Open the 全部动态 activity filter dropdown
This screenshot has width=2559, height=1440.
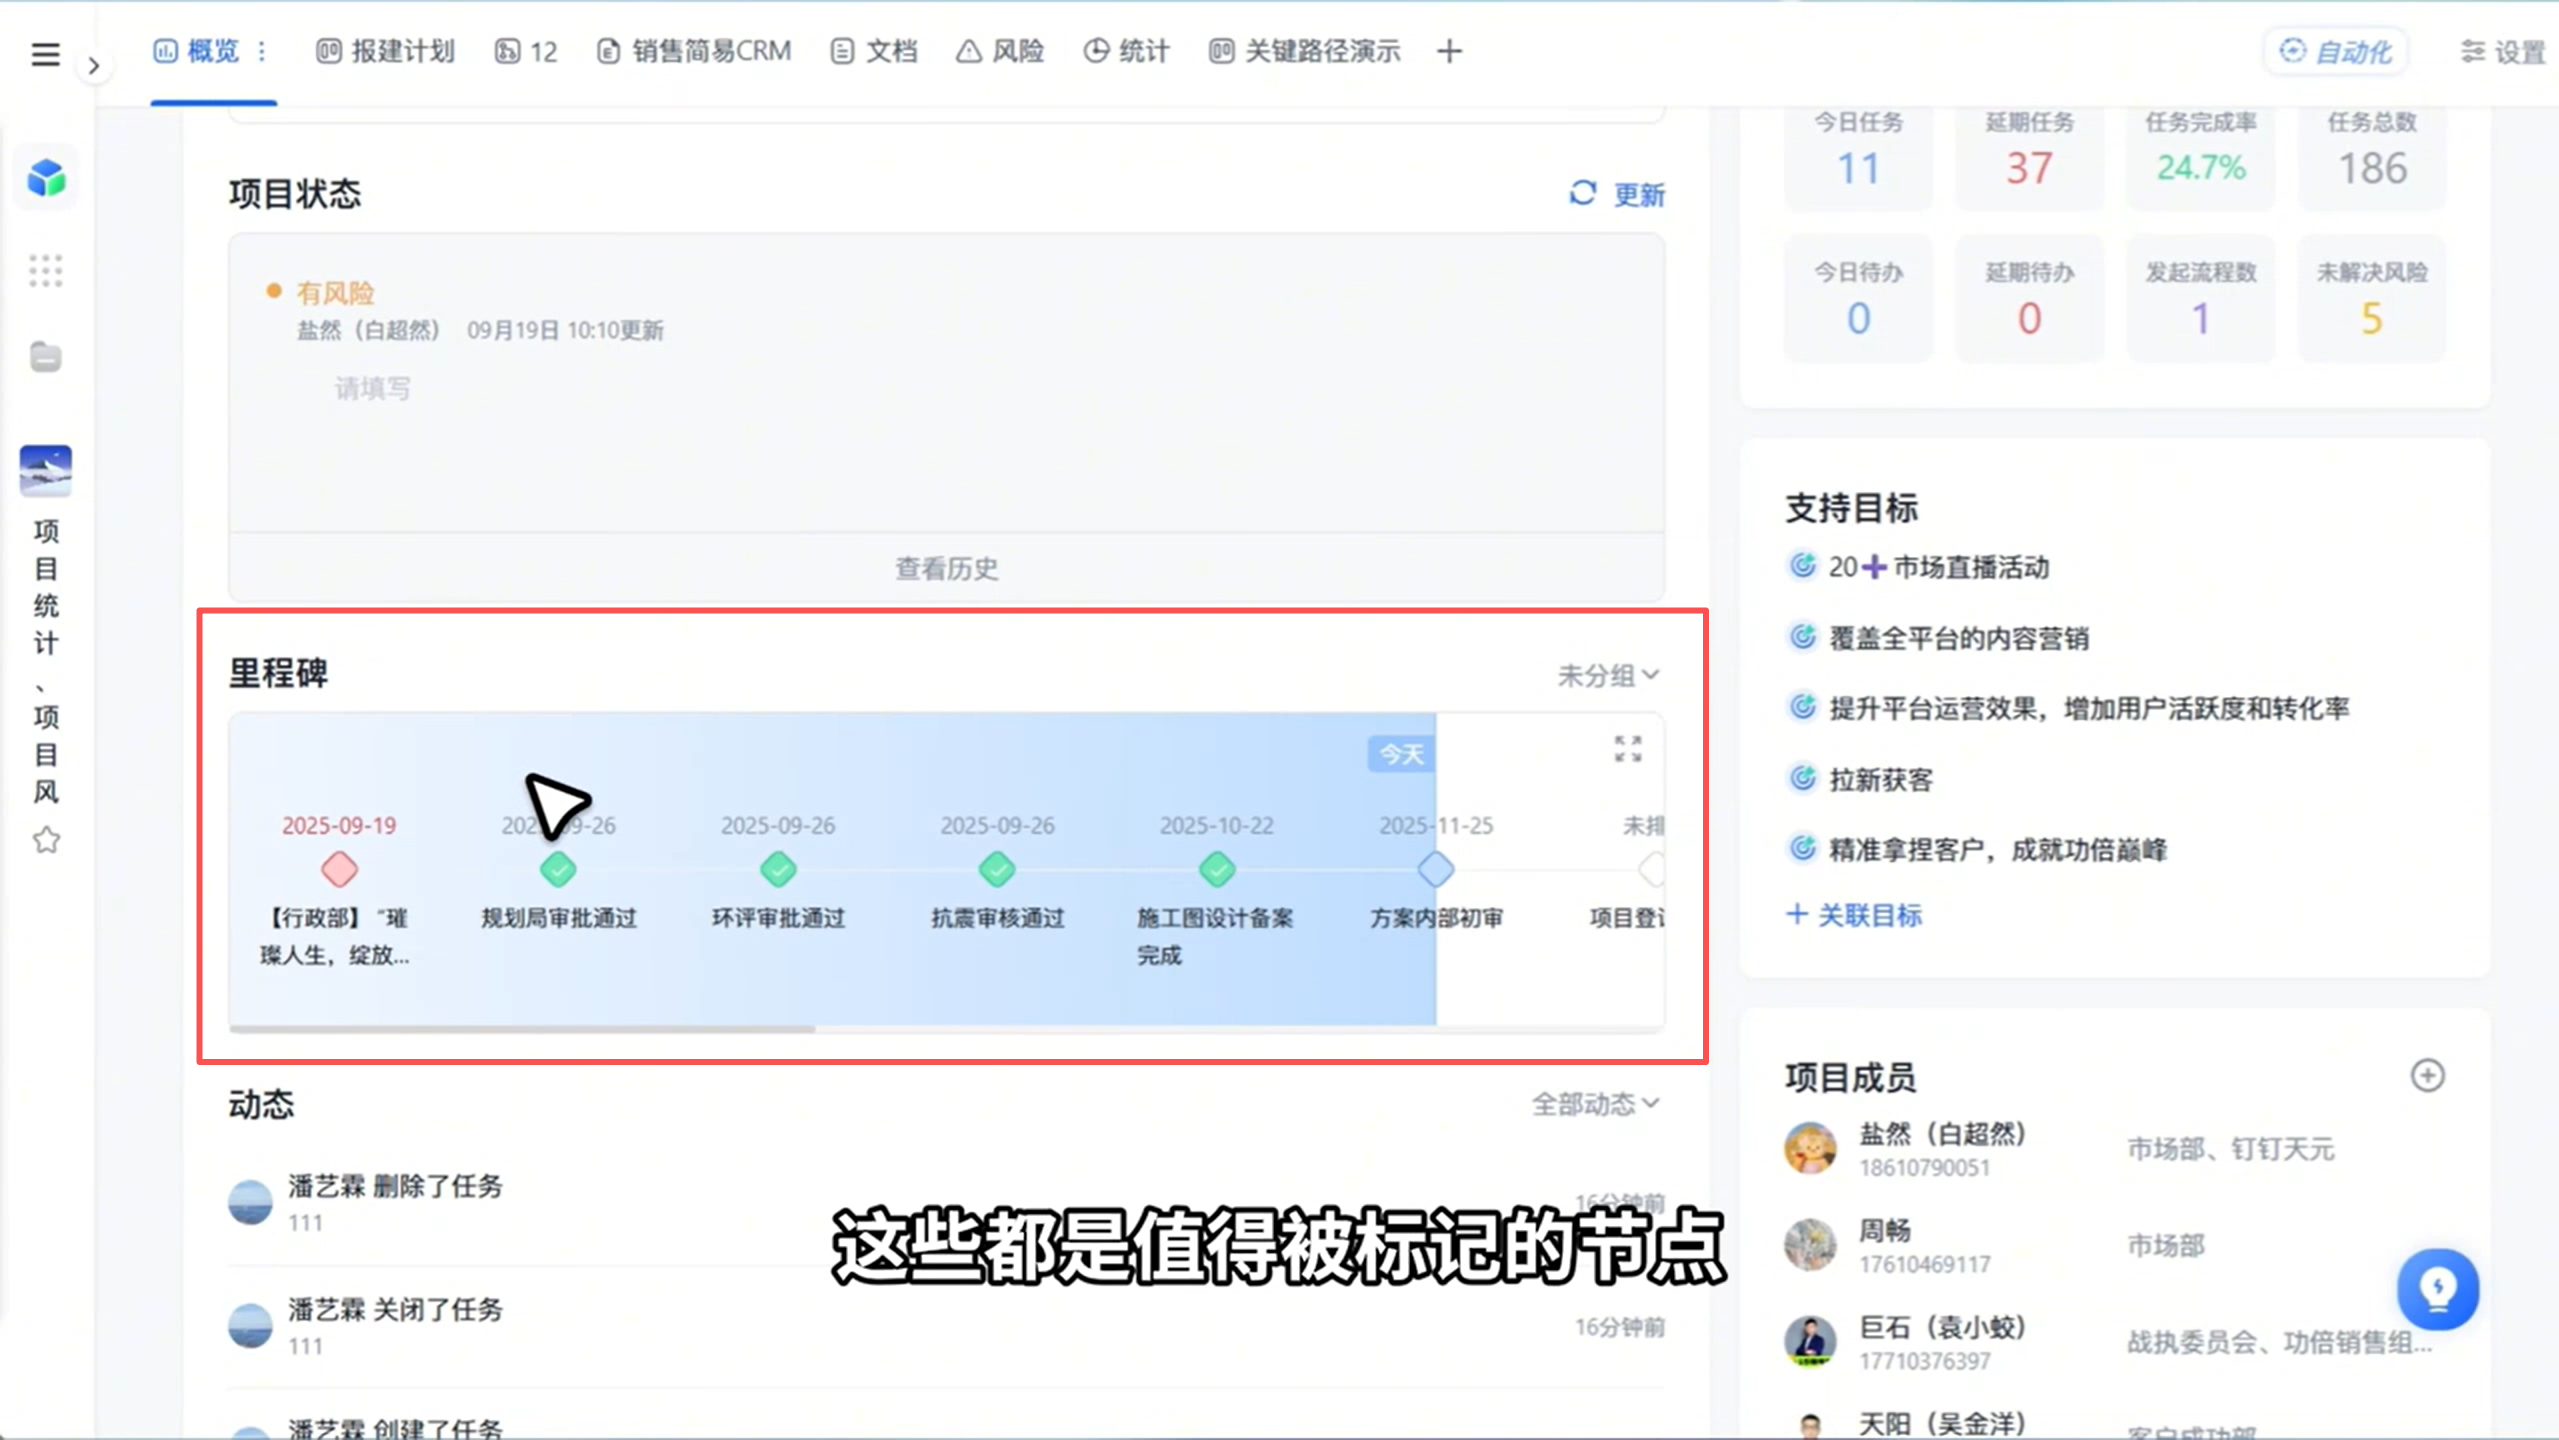click(1596, 1104)
